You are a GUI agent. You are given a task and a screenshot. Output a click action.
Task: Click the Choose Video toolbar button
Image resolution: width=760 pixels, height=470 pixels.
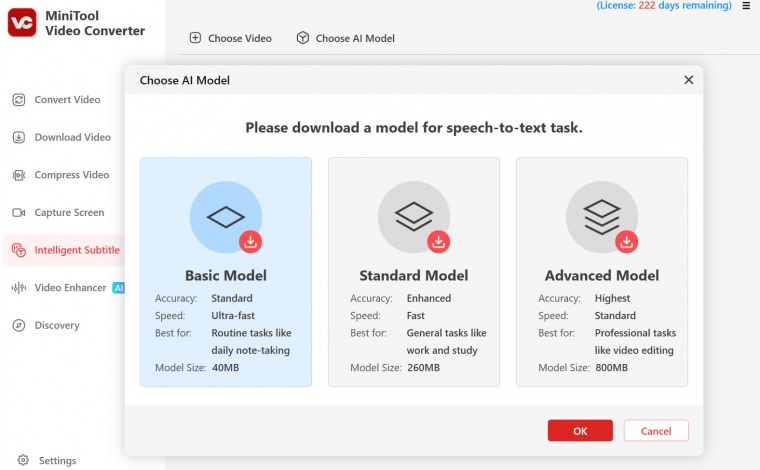(231, 38)
